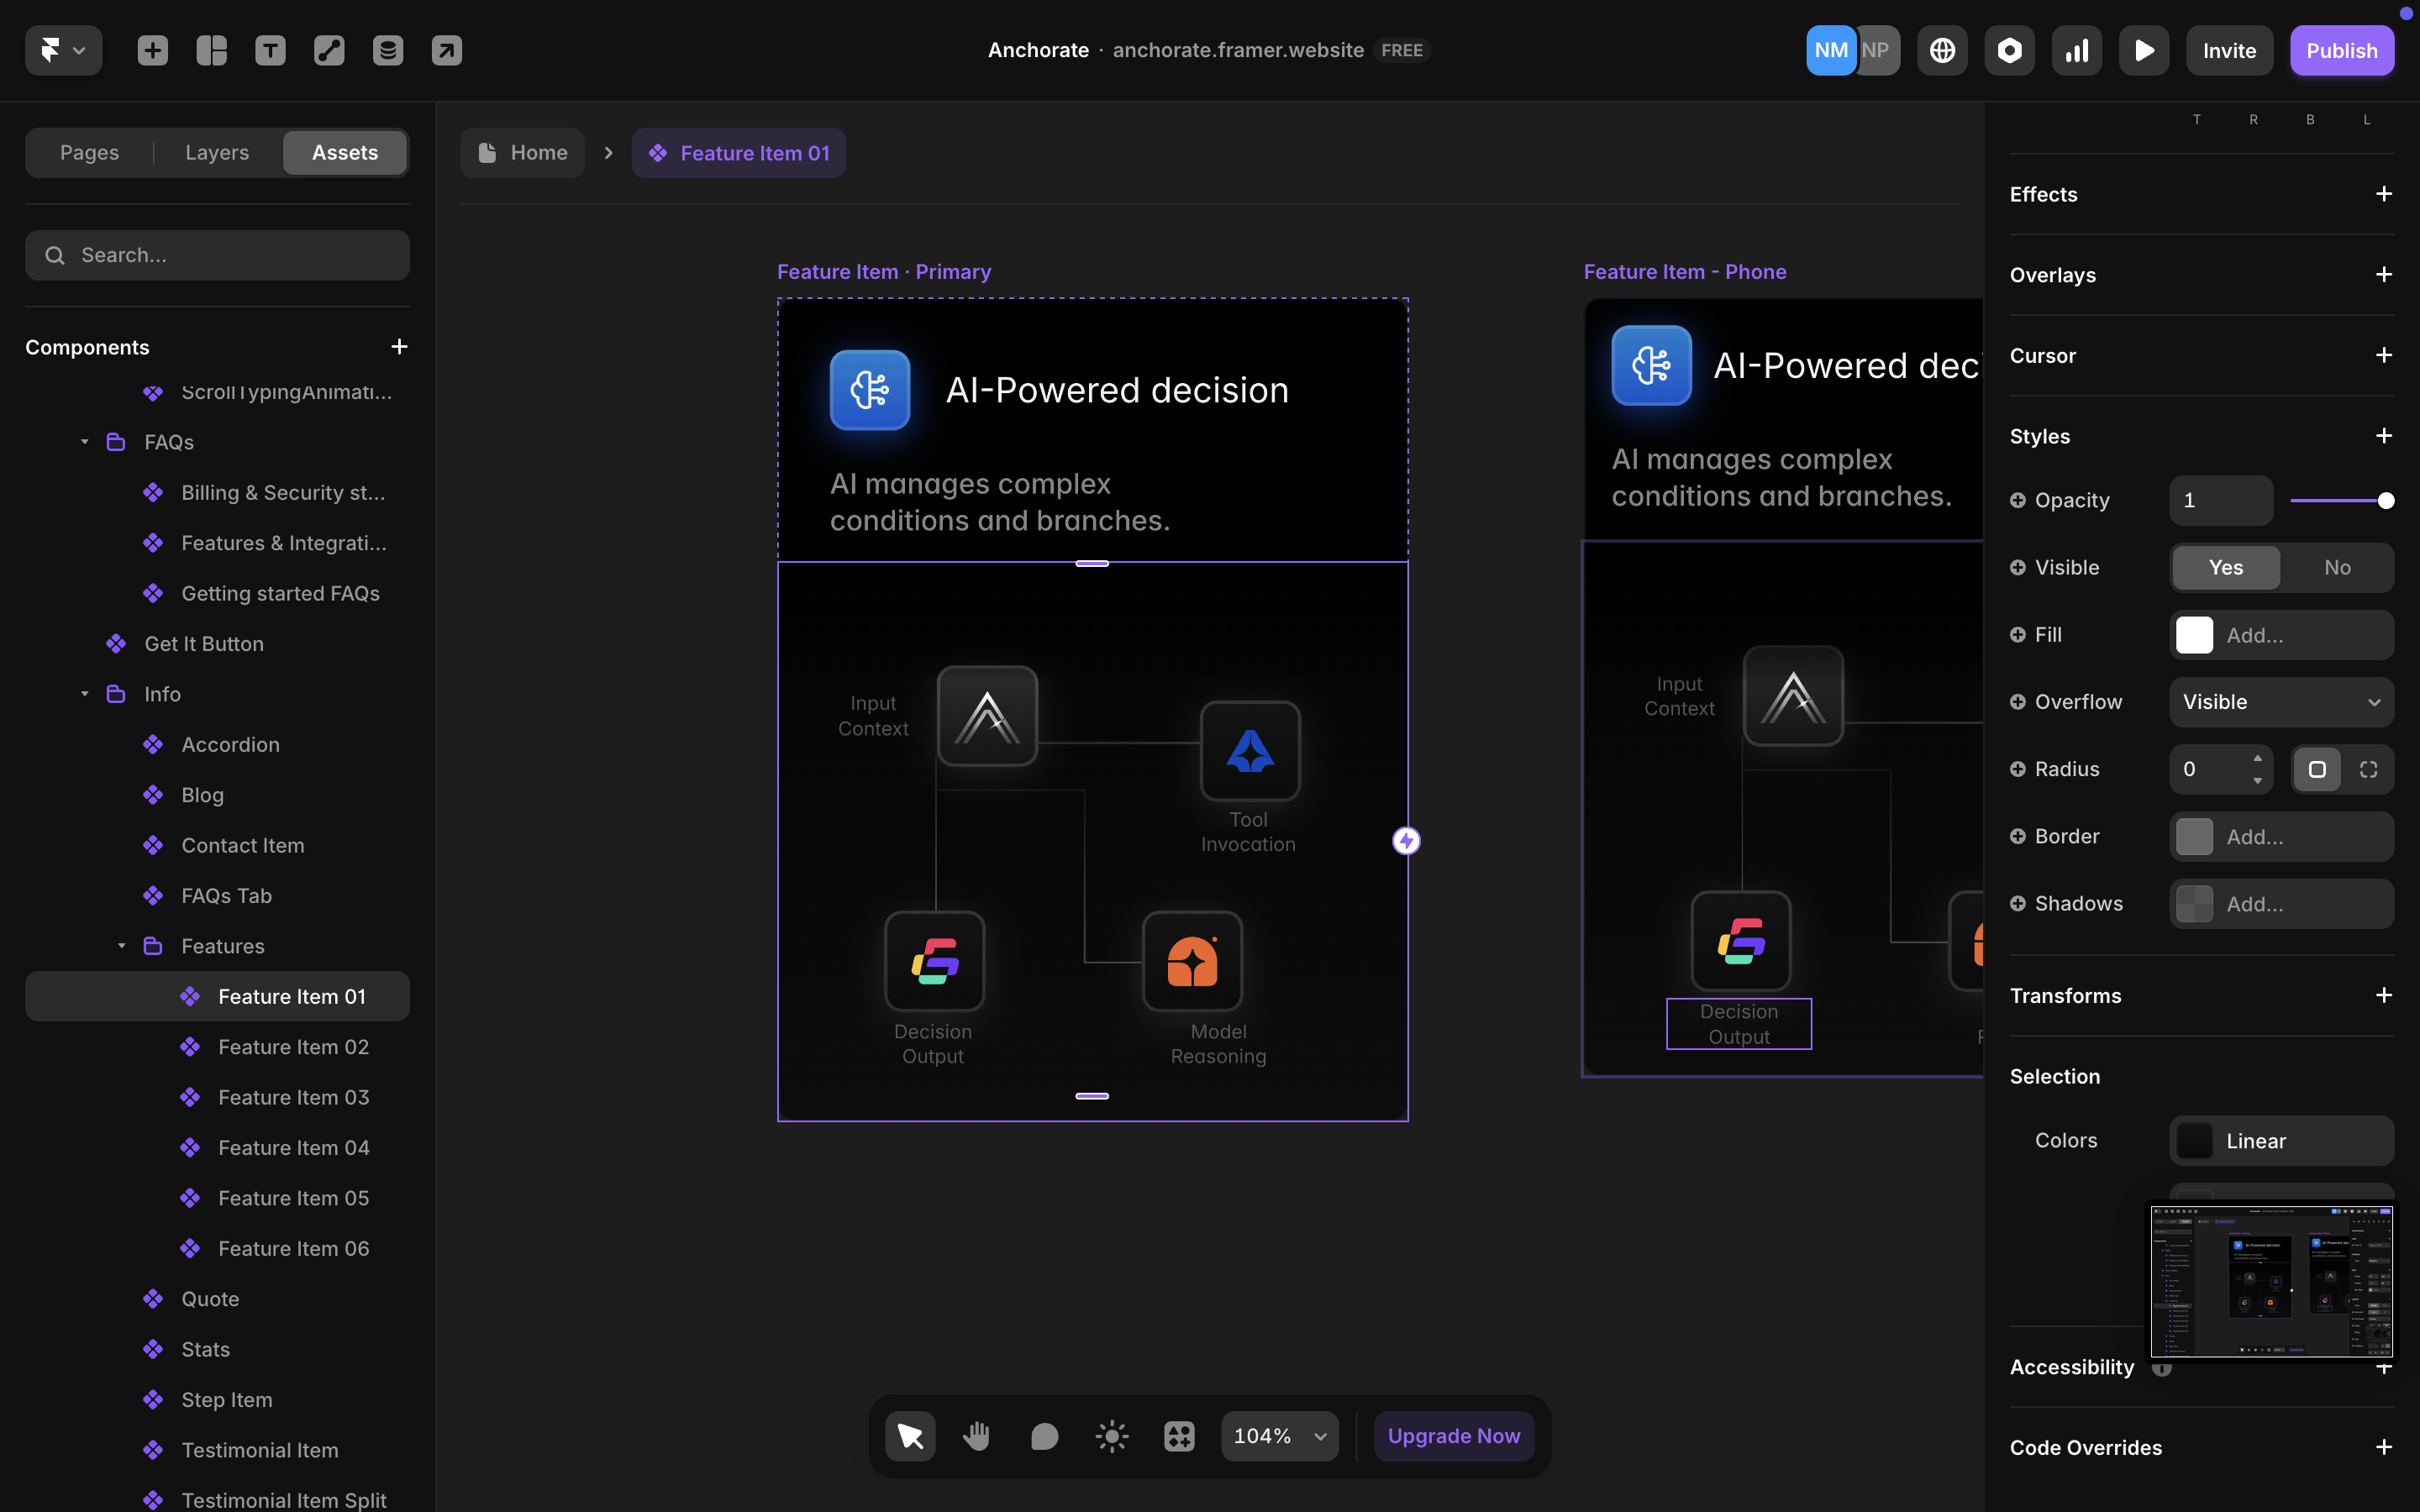Image resolution: width=2420 pixels, height=1512 pixels.
Task: Click the Upgrade Now button
Action: (x=1453, y=1436)
